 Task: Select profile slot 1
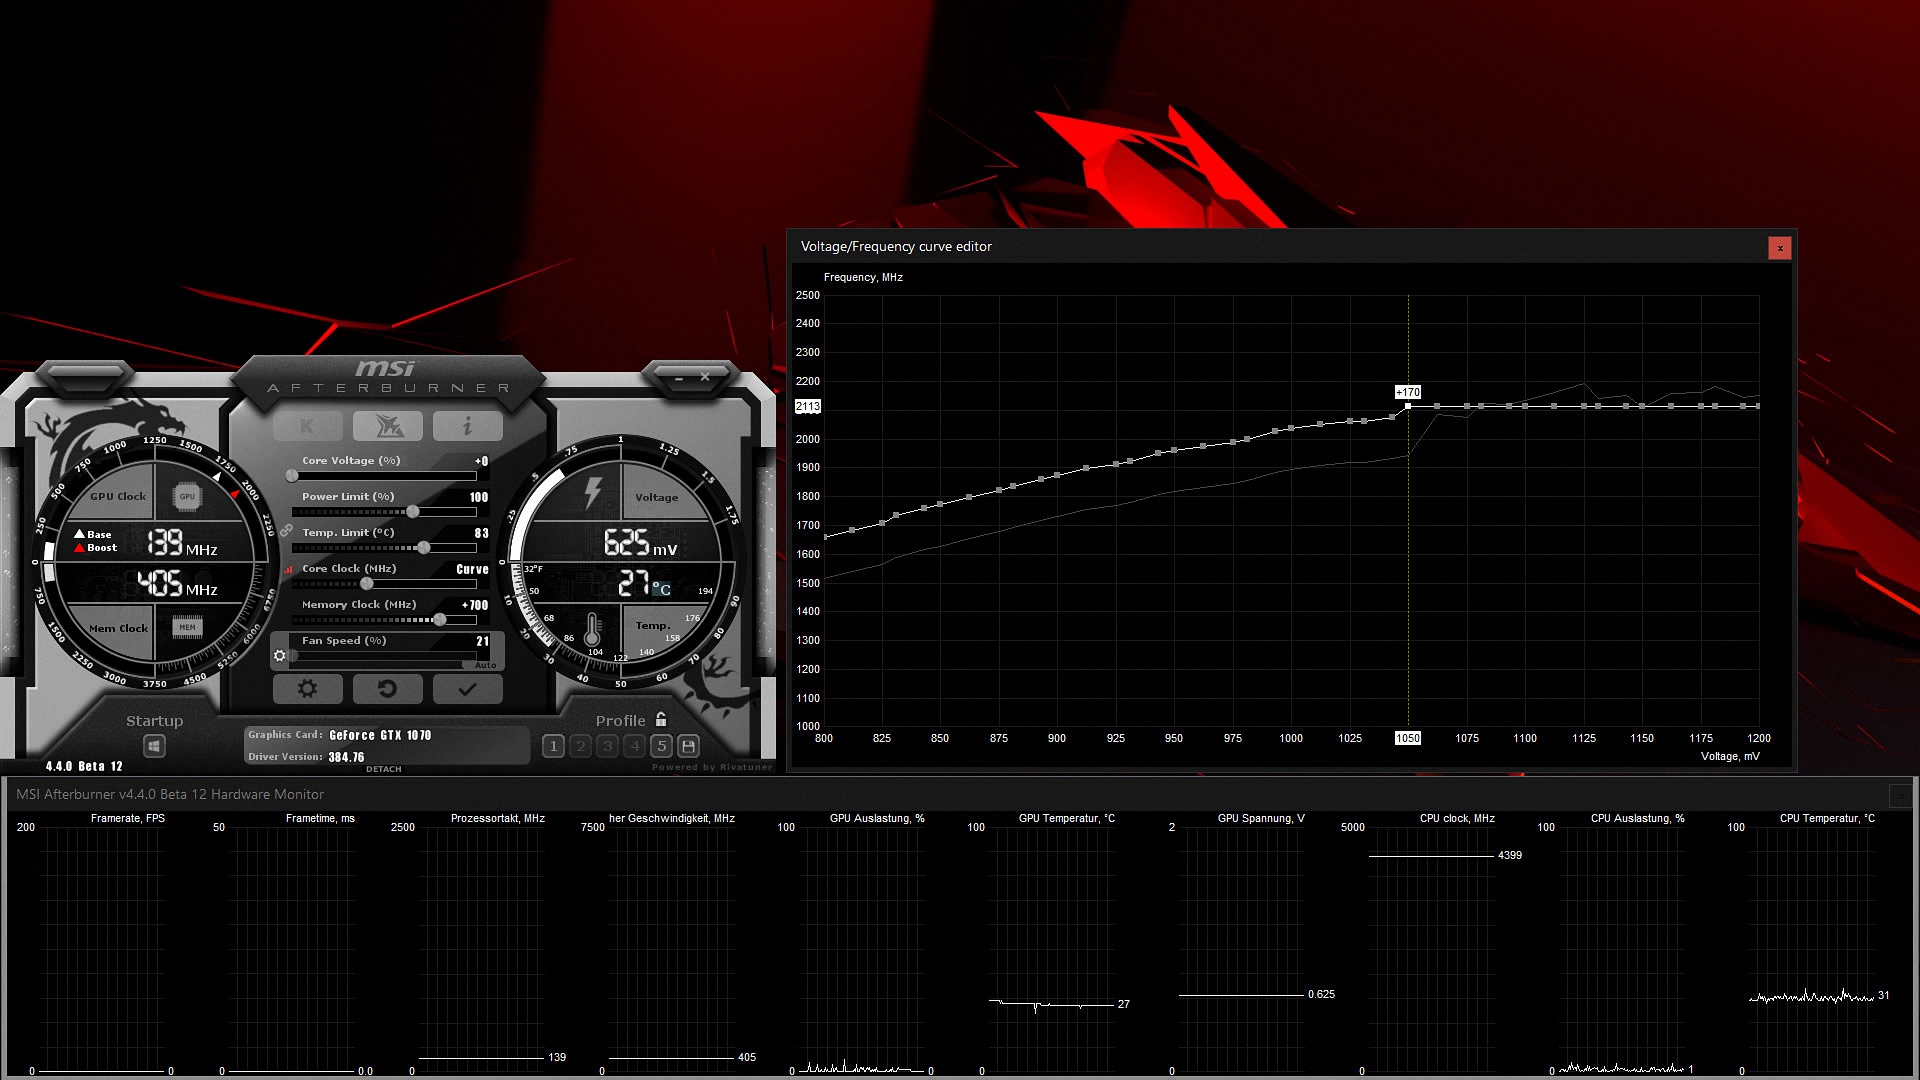click(553, 746)
